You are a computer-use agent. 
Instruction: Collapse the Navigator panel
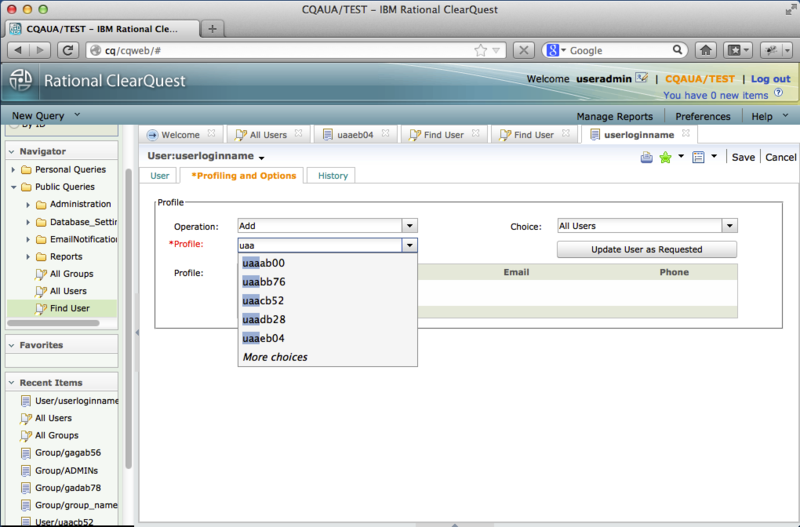click(11, 152)
